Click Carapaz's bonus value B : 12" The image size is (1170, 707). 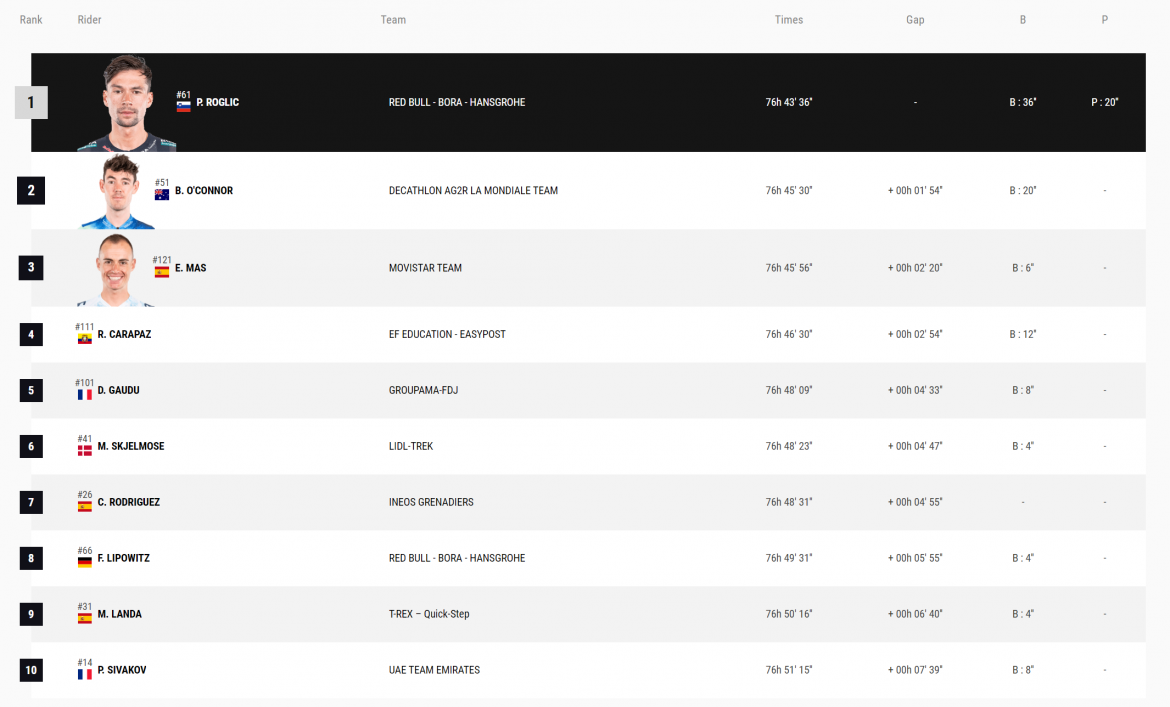pos(1023,334)
